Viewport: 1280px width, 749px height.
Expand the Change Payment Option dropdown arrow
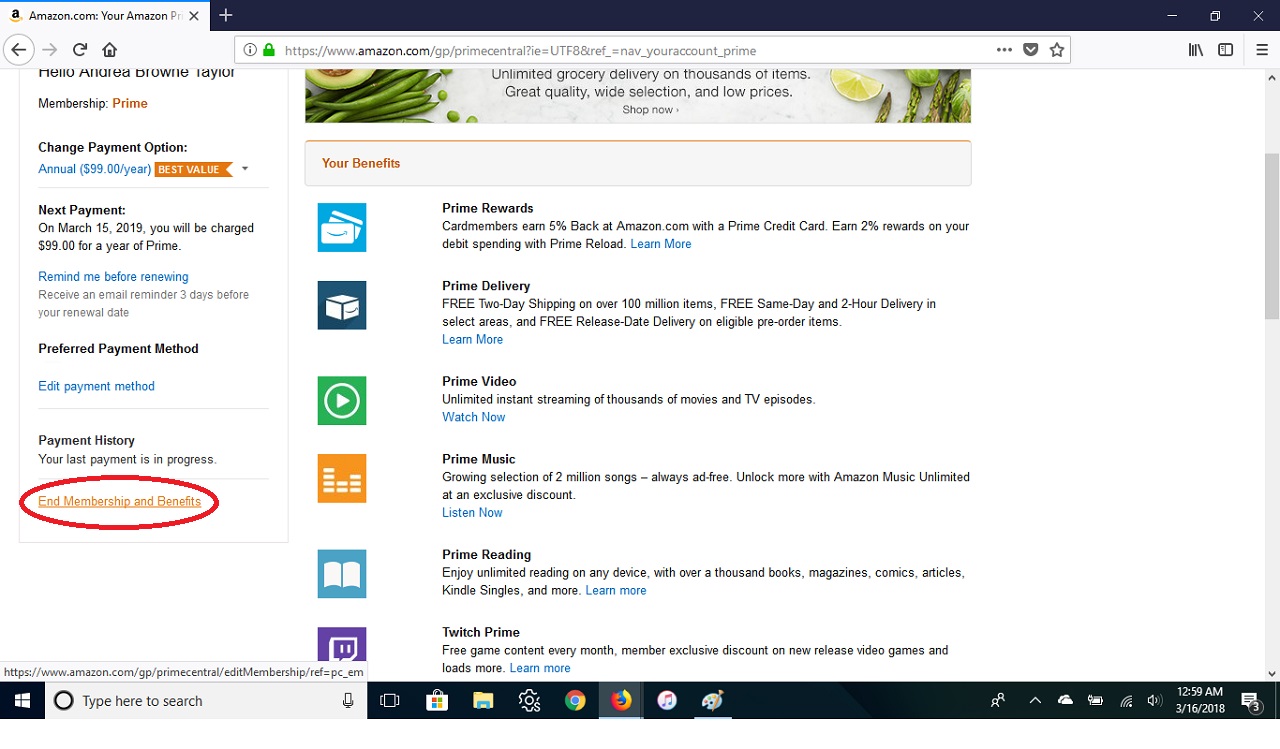tap(245, 169)
